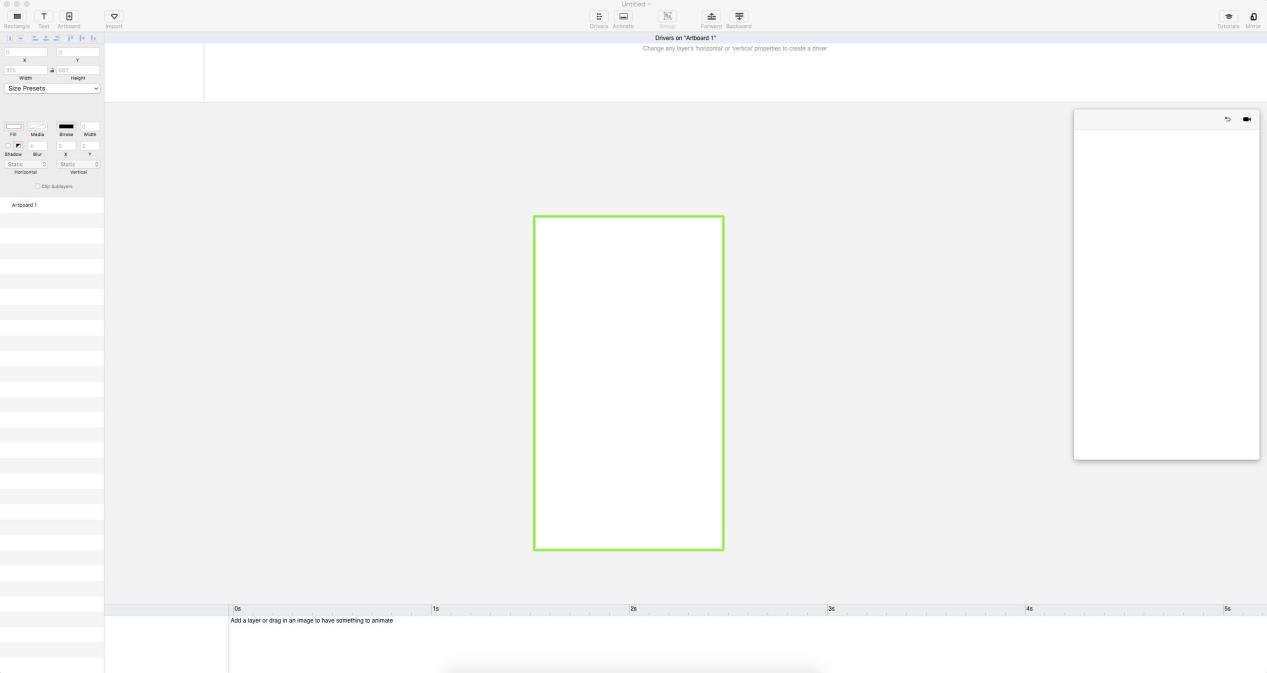Click the Mirror device icon
This screenshot has height=673, width=1267.
click(x=1253, y=17)
